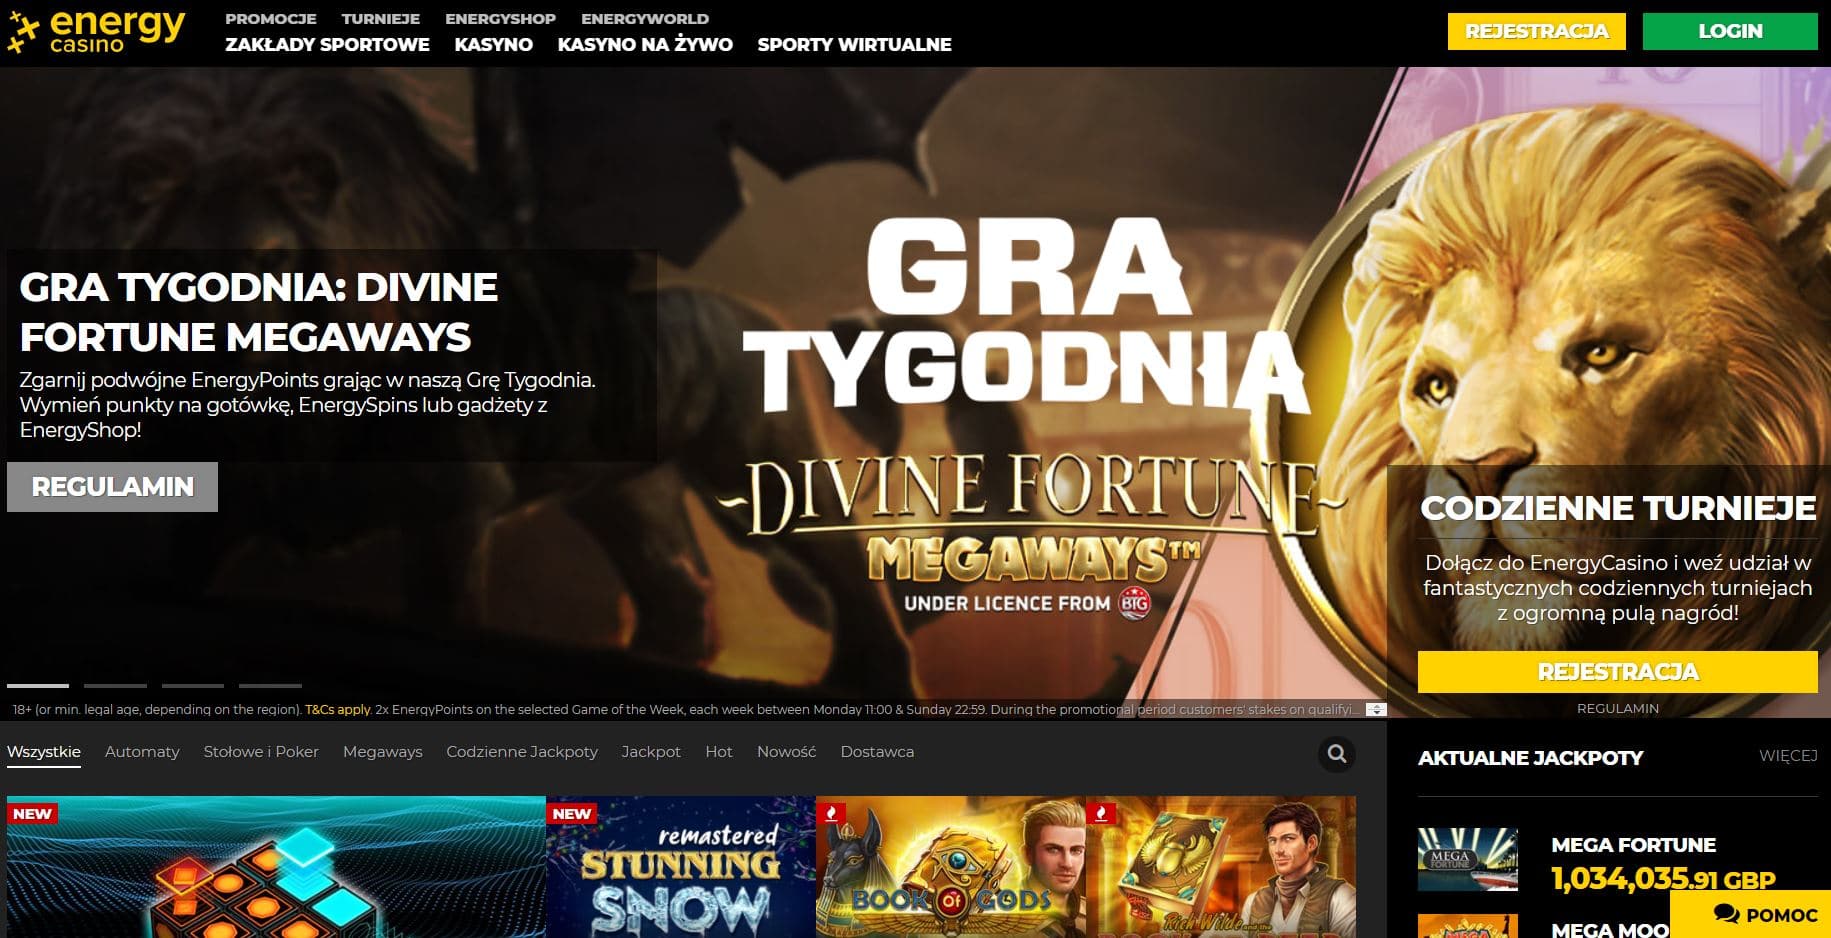Jump to the fourth carousel slide indicator
The height and width of the screenshot is (938, 1831).
(270, 686)
